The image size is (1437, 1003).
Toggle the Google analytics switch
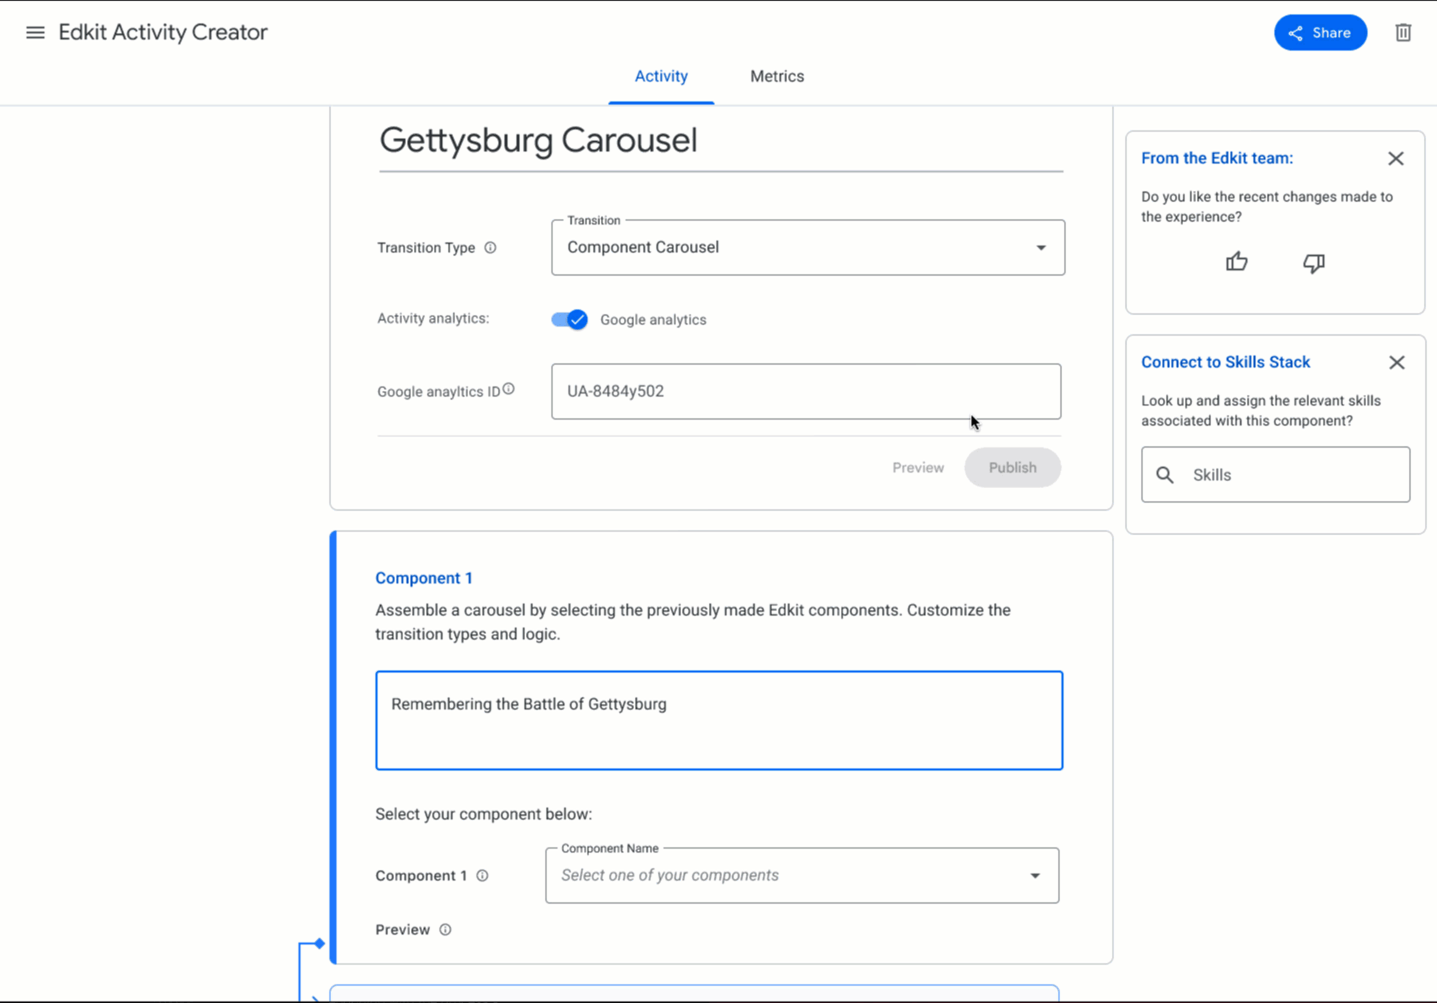coord(569,320)
